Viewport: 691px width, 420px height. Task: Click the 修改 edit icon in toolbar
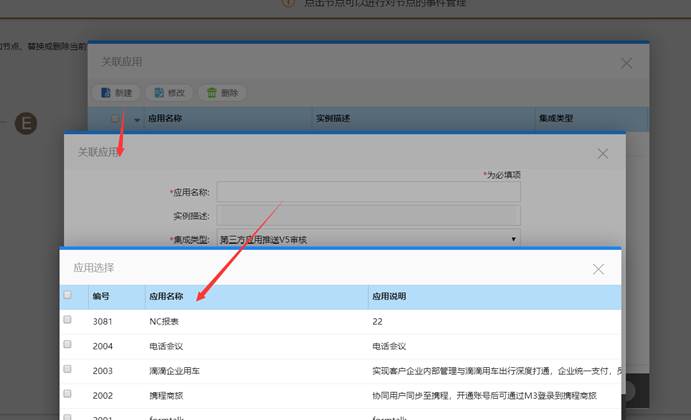[159, 93]
